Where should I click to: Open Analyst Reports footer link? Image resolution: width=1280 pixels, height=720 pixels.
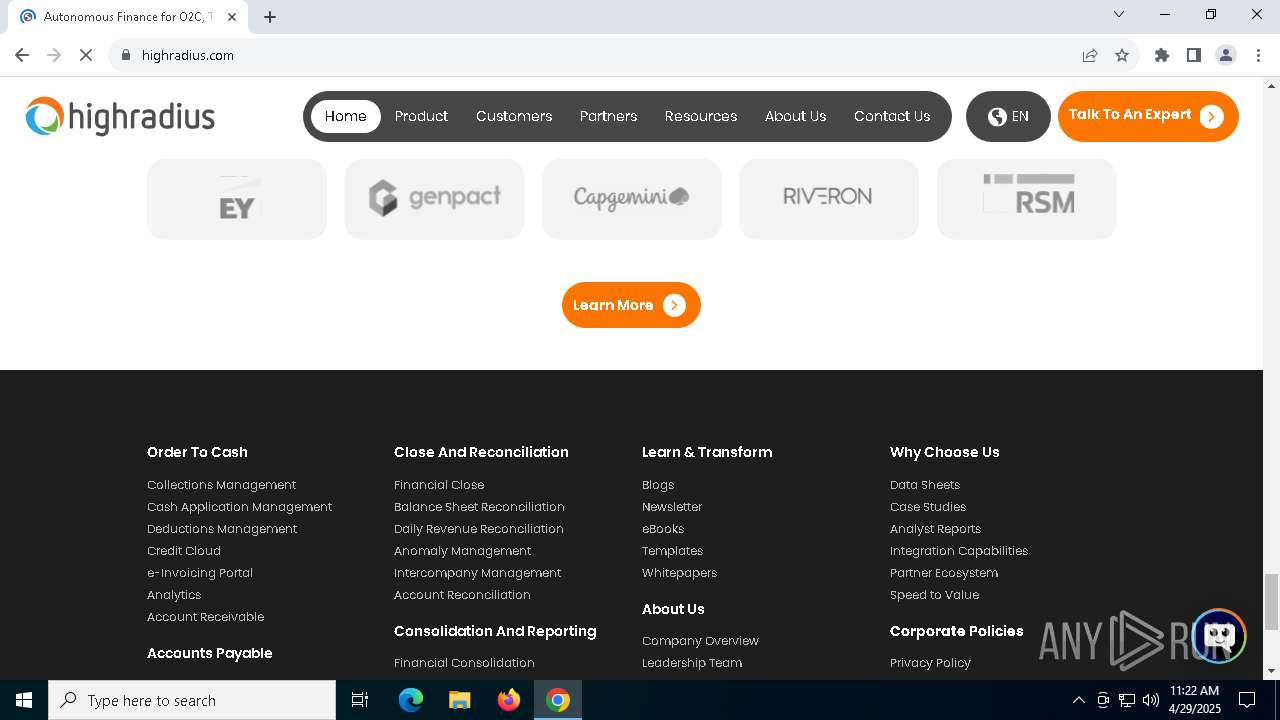click(935, 529)
